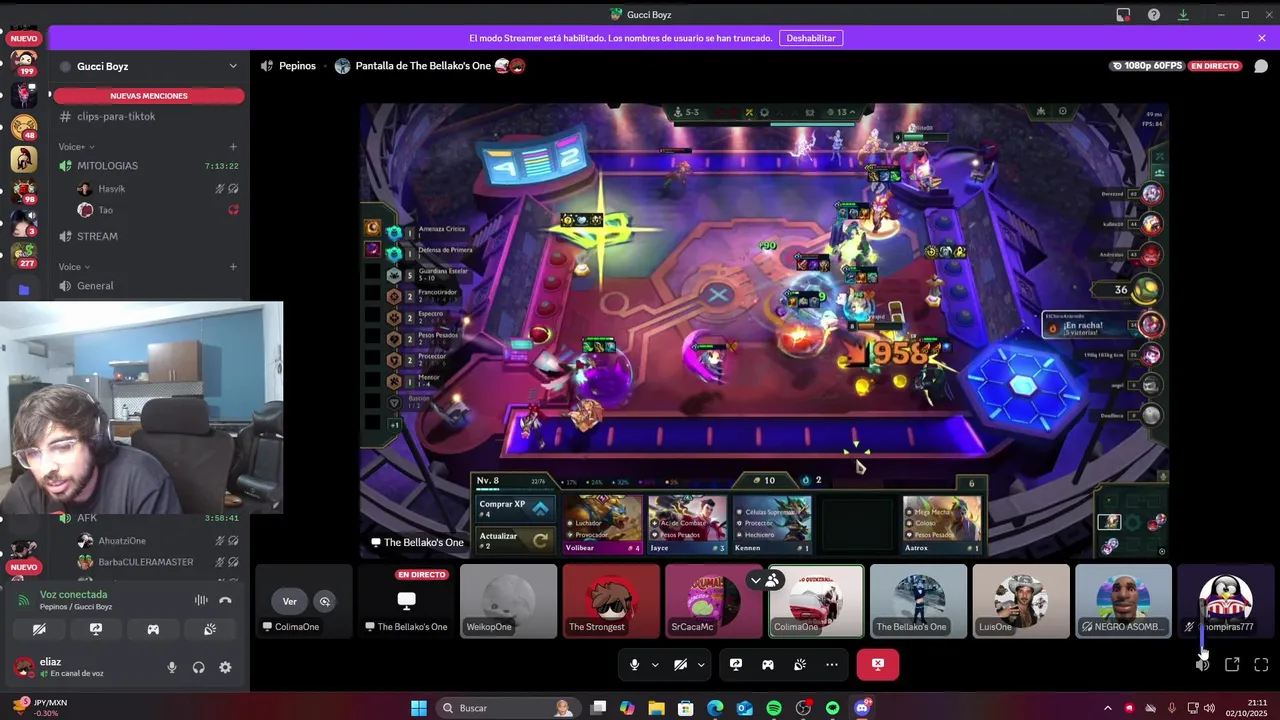The image size is (1280, 720).
Task: Toggle camera in bottom call controls
Action: click(x=680, y=664)
